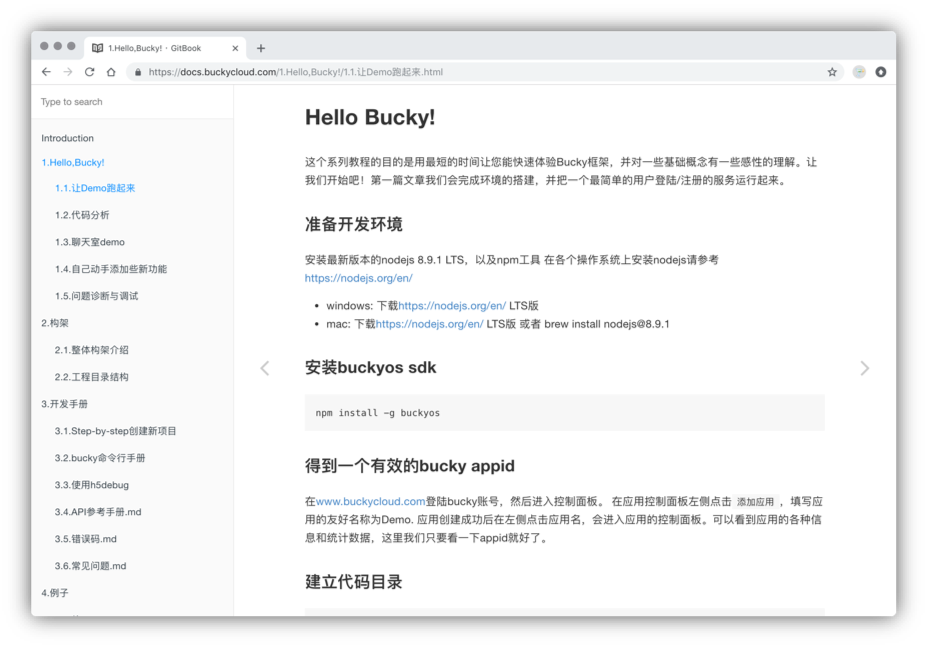Open section 3.3.使用h5debug
The height and width of the screenshot is (647, 927).
[92, 485]
